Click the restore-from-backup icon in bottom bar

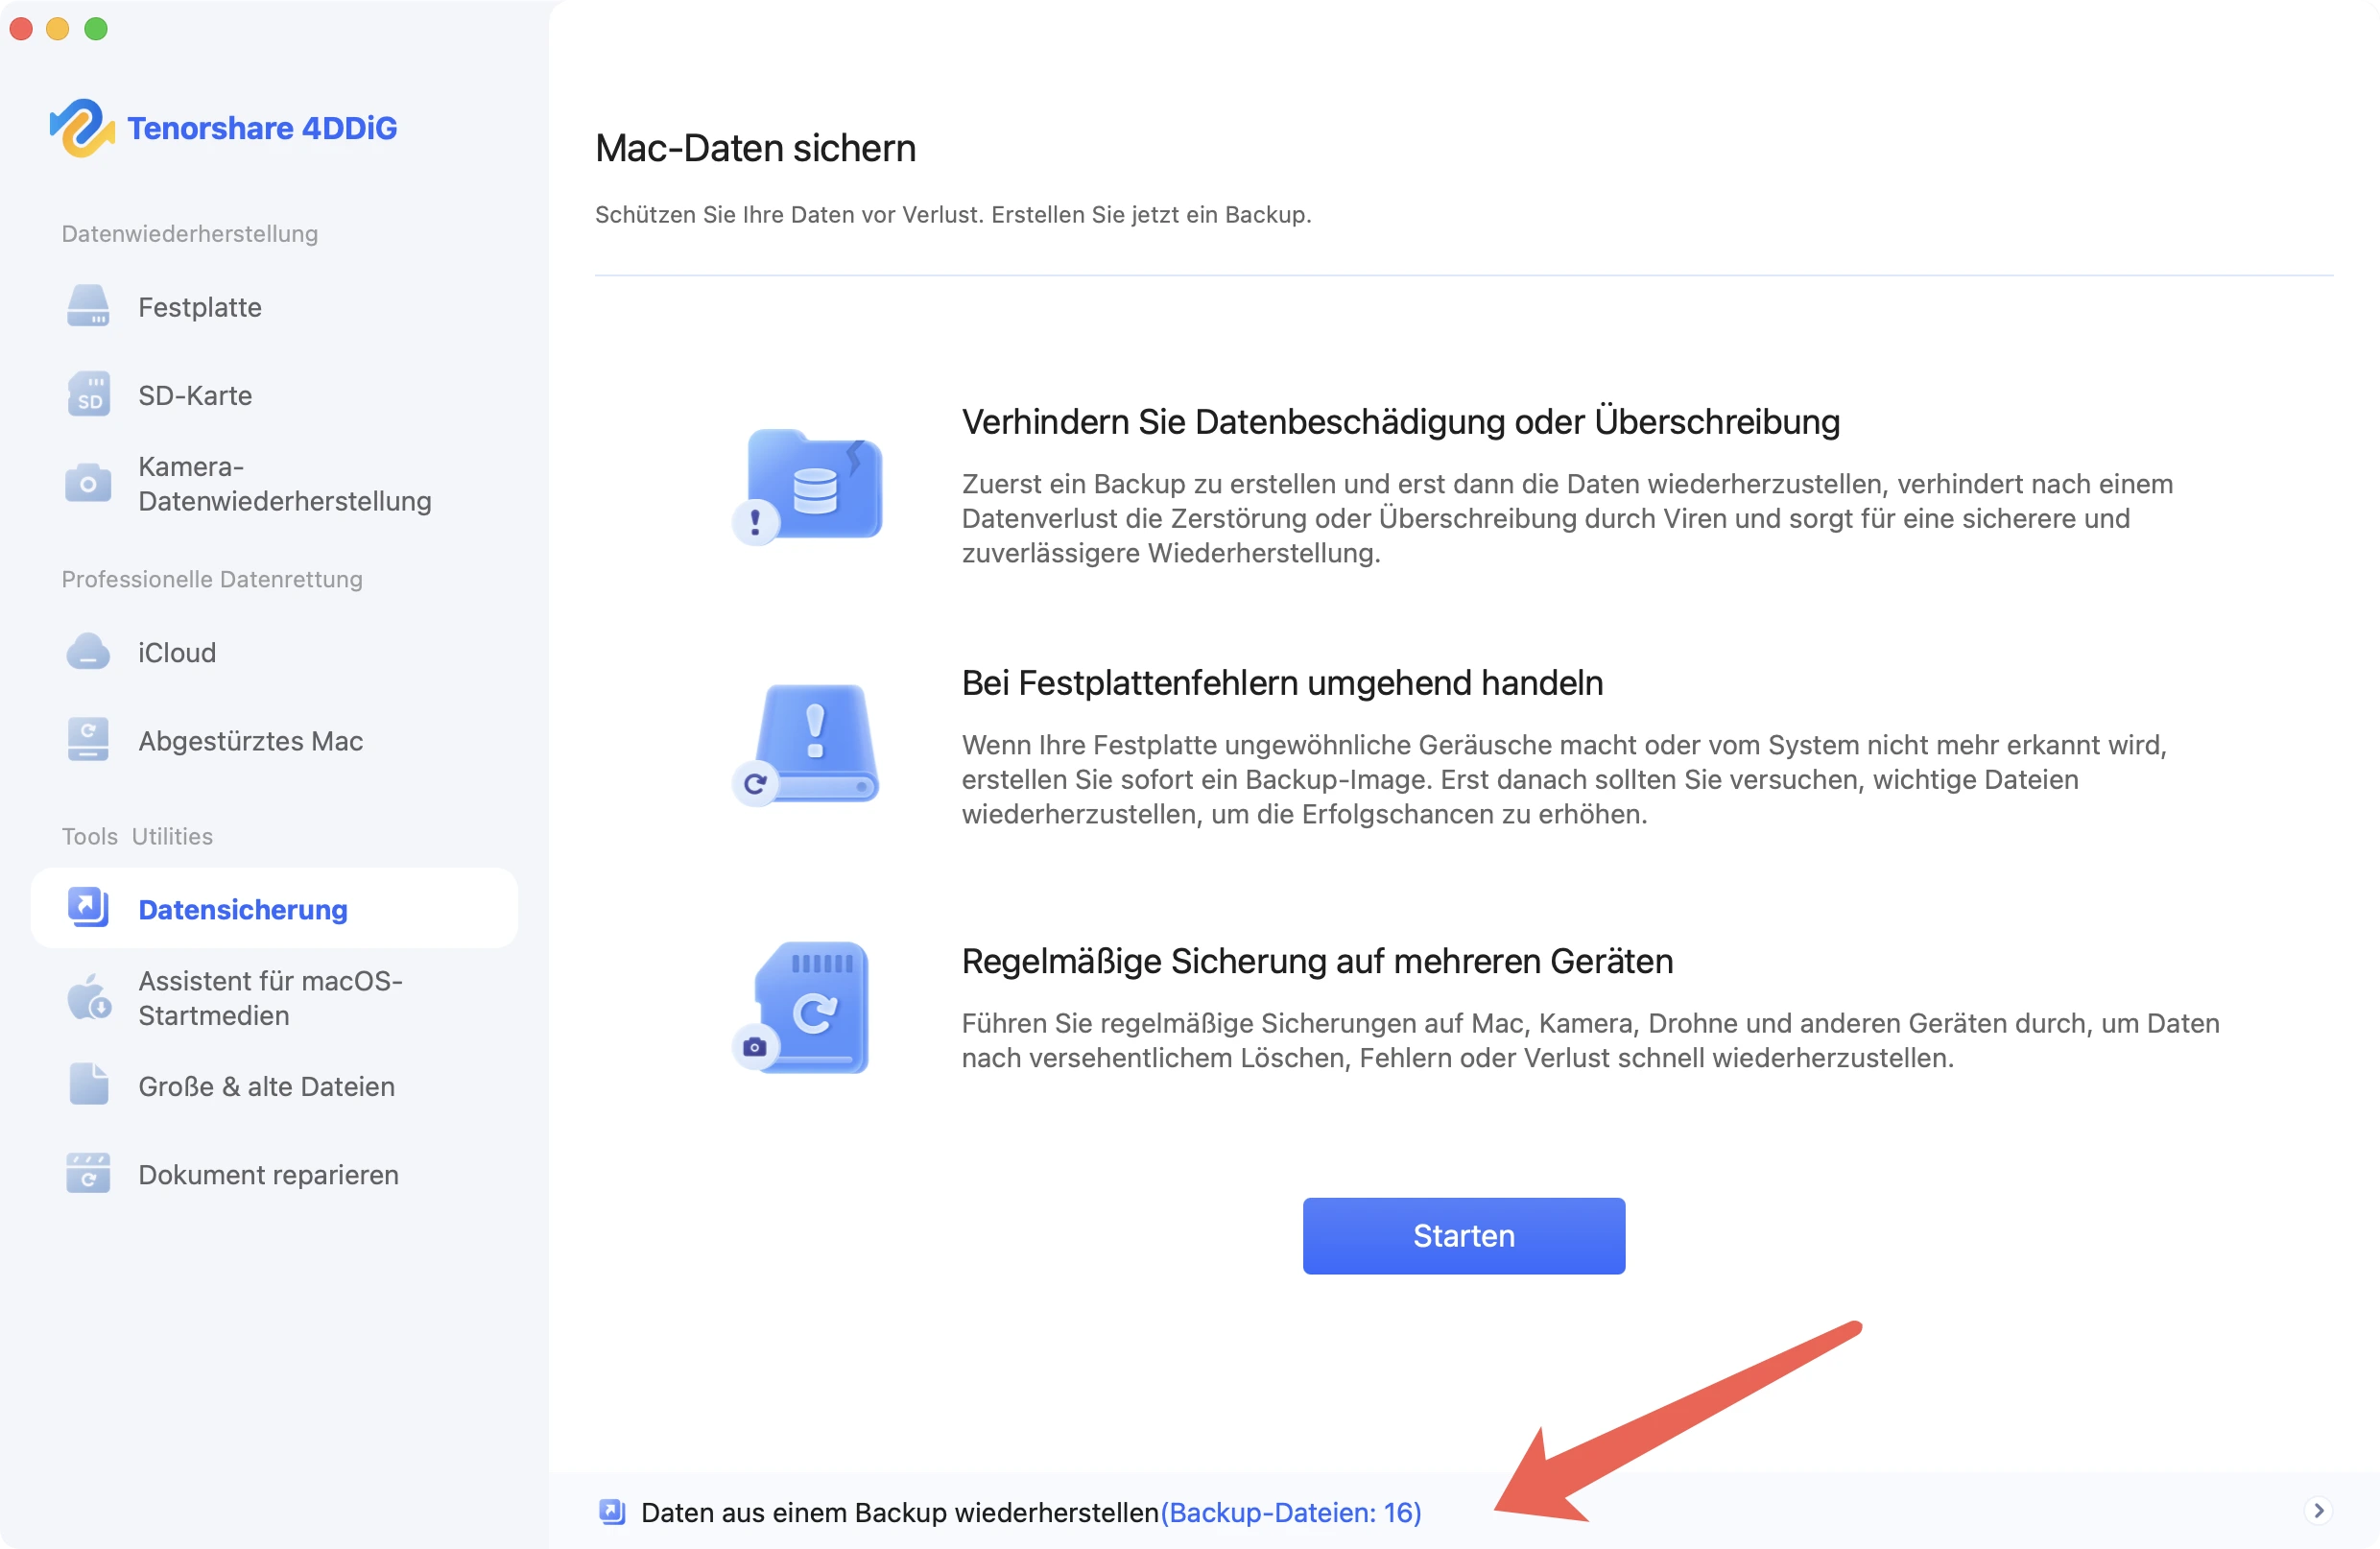point(612,1511)
